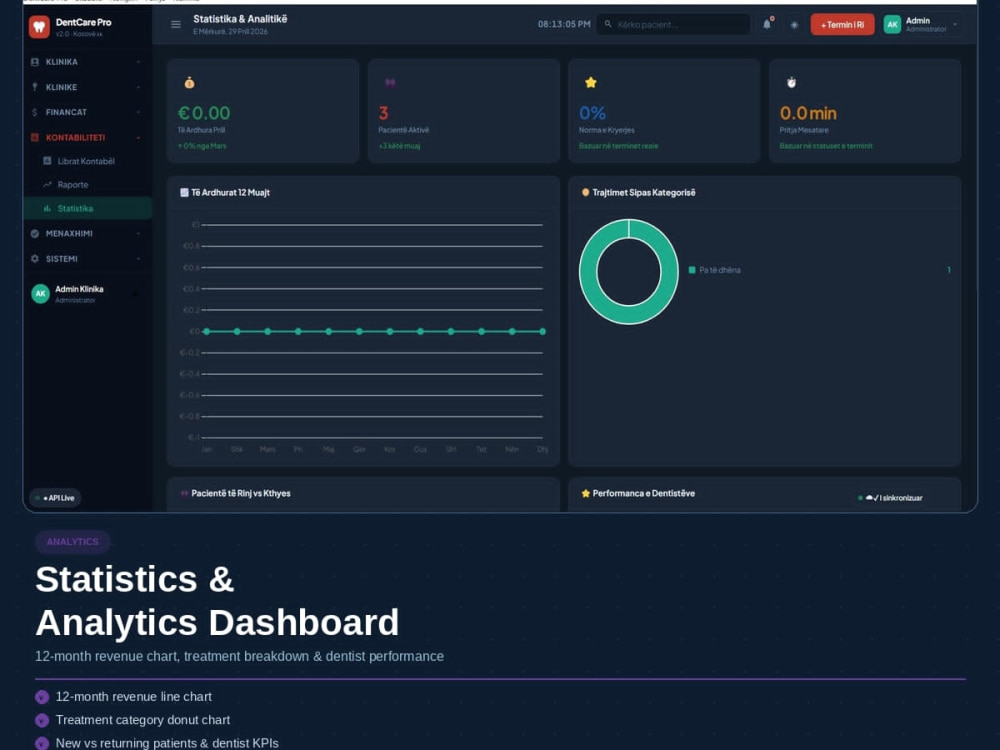Click the search magnifier icon
Viewport: 1000px width, 750px height.
coord(608,24)
